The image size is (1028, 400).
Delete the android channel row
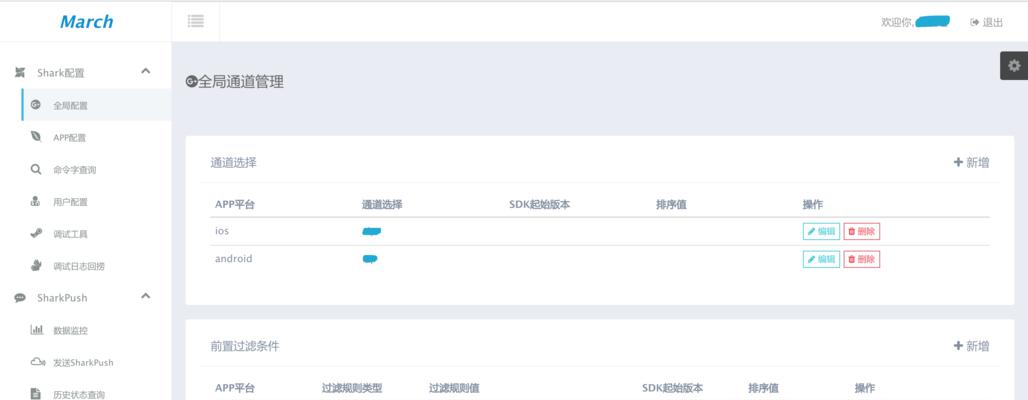pos(861,259)
